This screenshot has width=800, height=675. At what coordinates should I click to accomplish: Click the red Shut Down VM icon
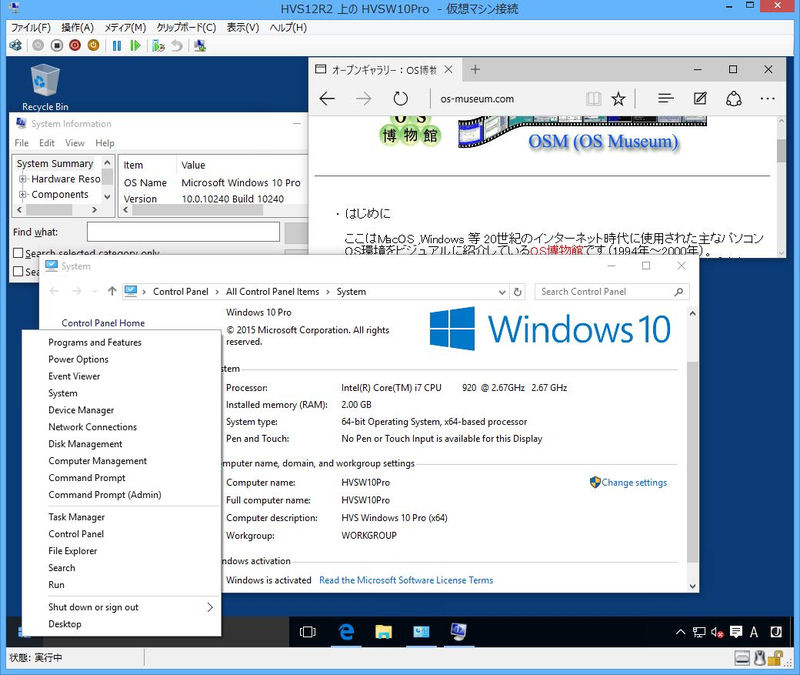coord(75,45)
